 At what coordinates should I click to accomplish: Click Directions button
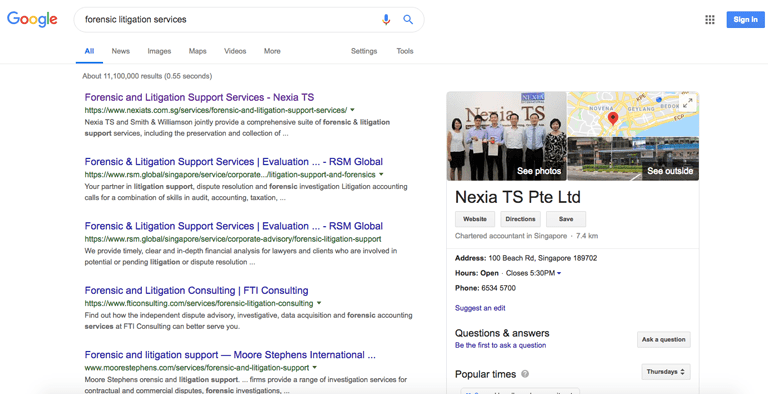click(x=520, y=219)
